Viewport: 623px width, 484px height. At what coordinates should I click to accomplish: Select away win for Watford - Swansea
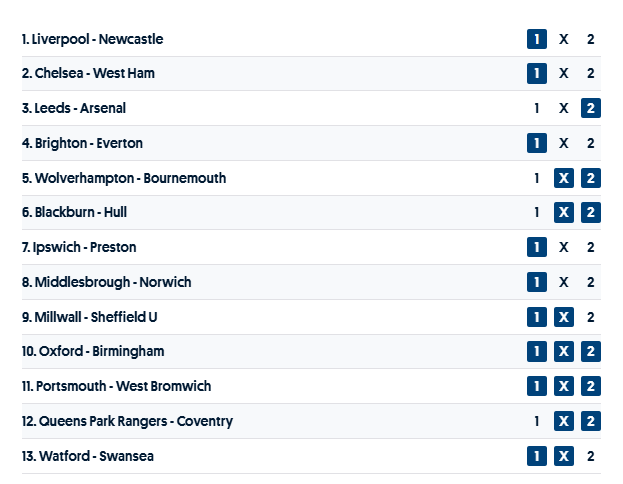tap(591, 456)
